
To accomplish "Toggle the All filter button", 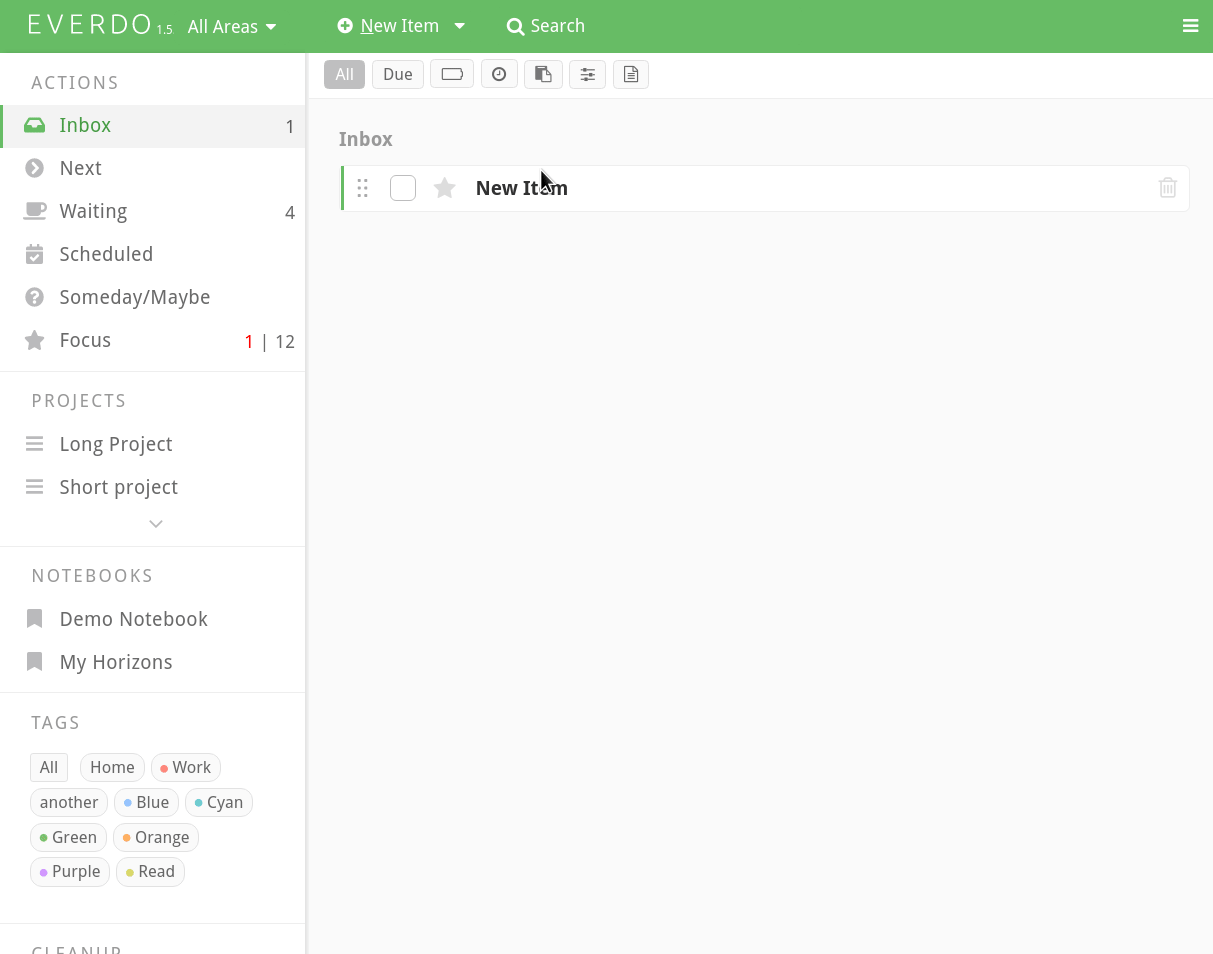I will pos(344,74).
